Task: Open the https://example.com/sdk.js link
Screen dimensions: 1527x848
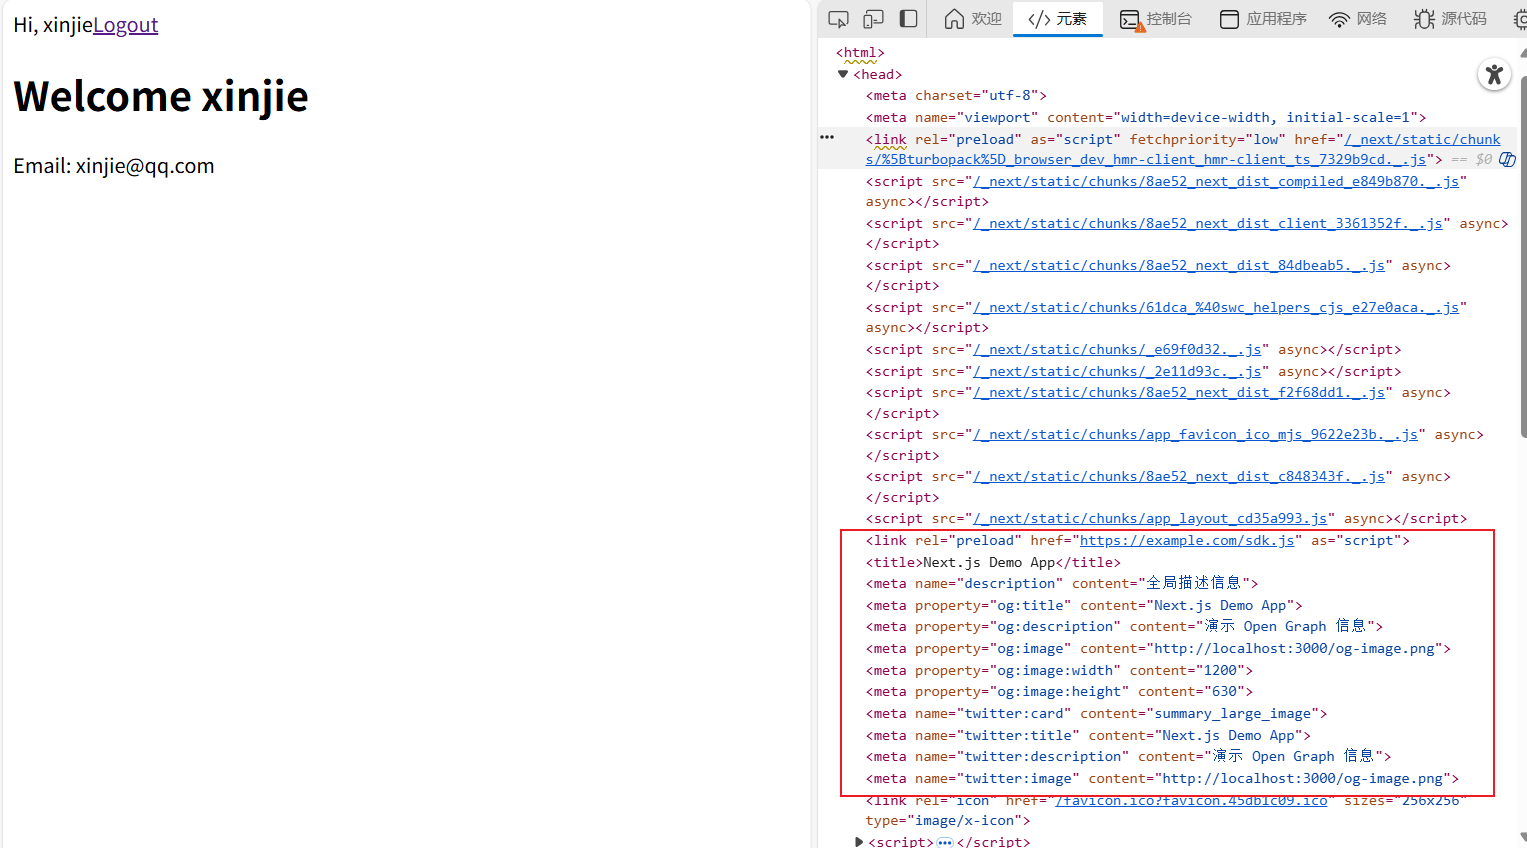Action: coord(1186,541)
